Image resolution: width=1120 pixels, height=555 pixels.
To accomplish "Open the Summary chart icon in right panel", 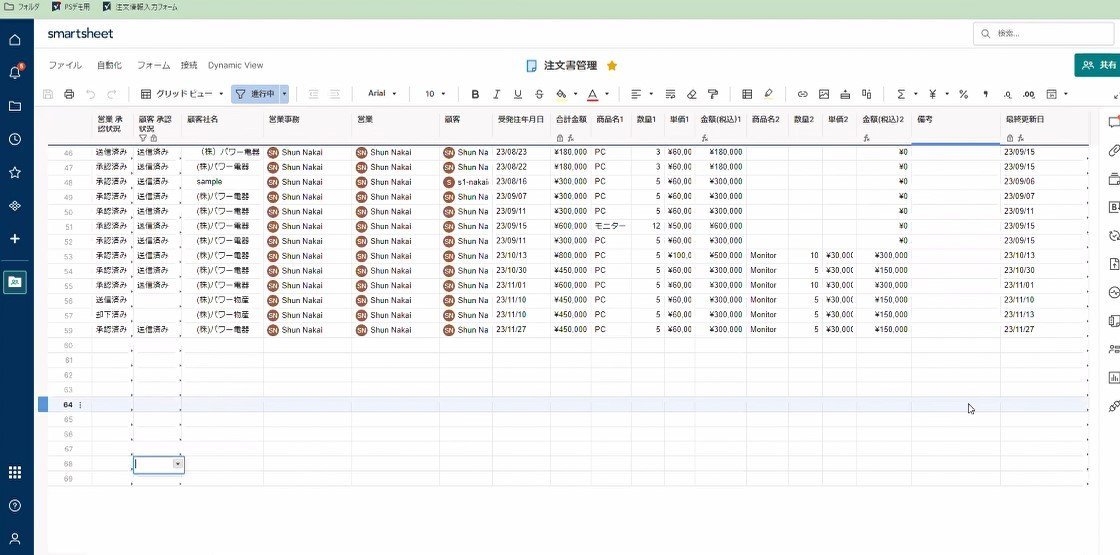I will pyautogui.click(x=1113, y=377).
